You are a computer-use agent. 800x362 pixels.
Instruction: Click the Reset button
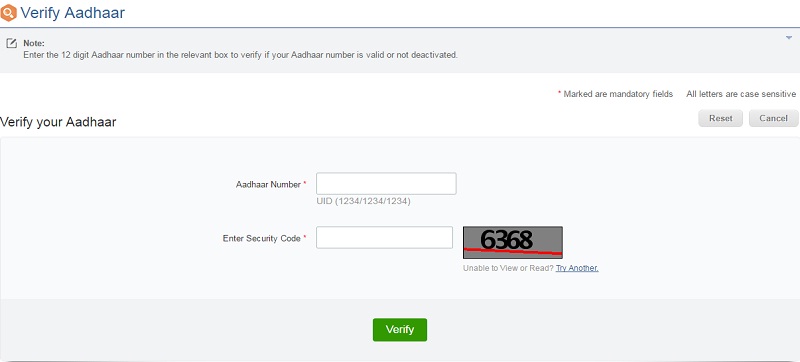point(720,118)
